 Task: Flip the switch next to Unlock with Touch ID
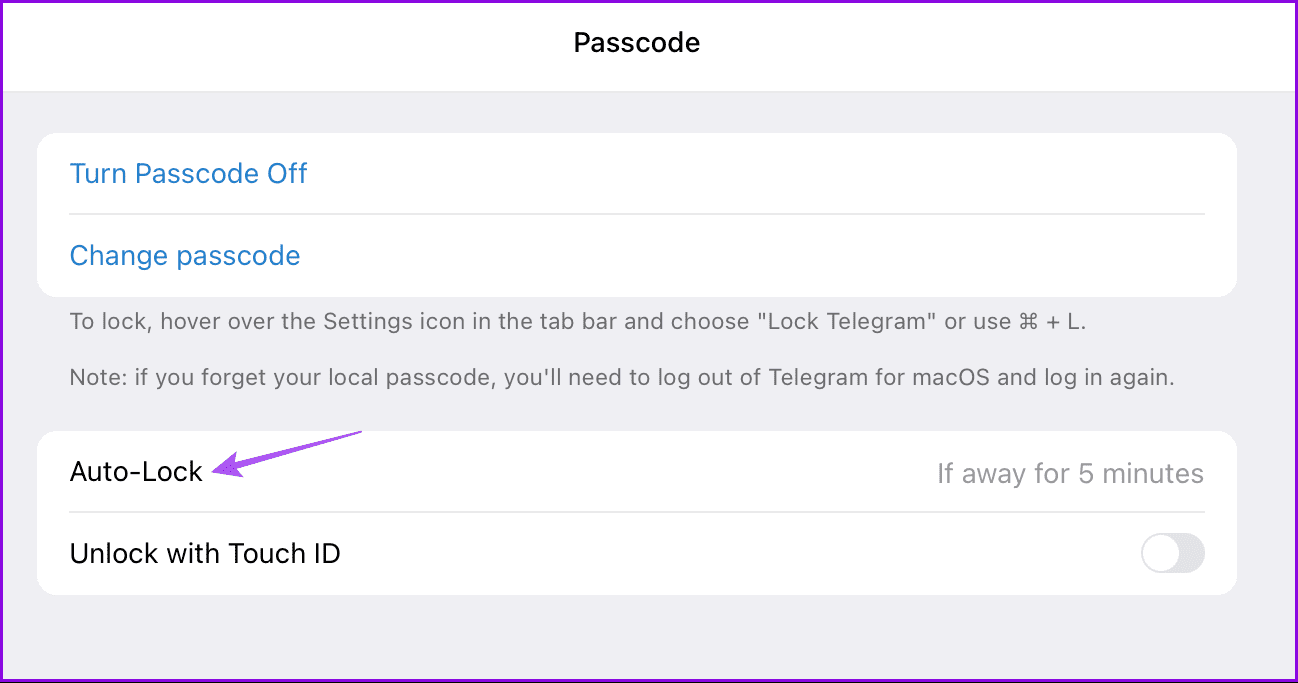click(x=1172, y=553)
